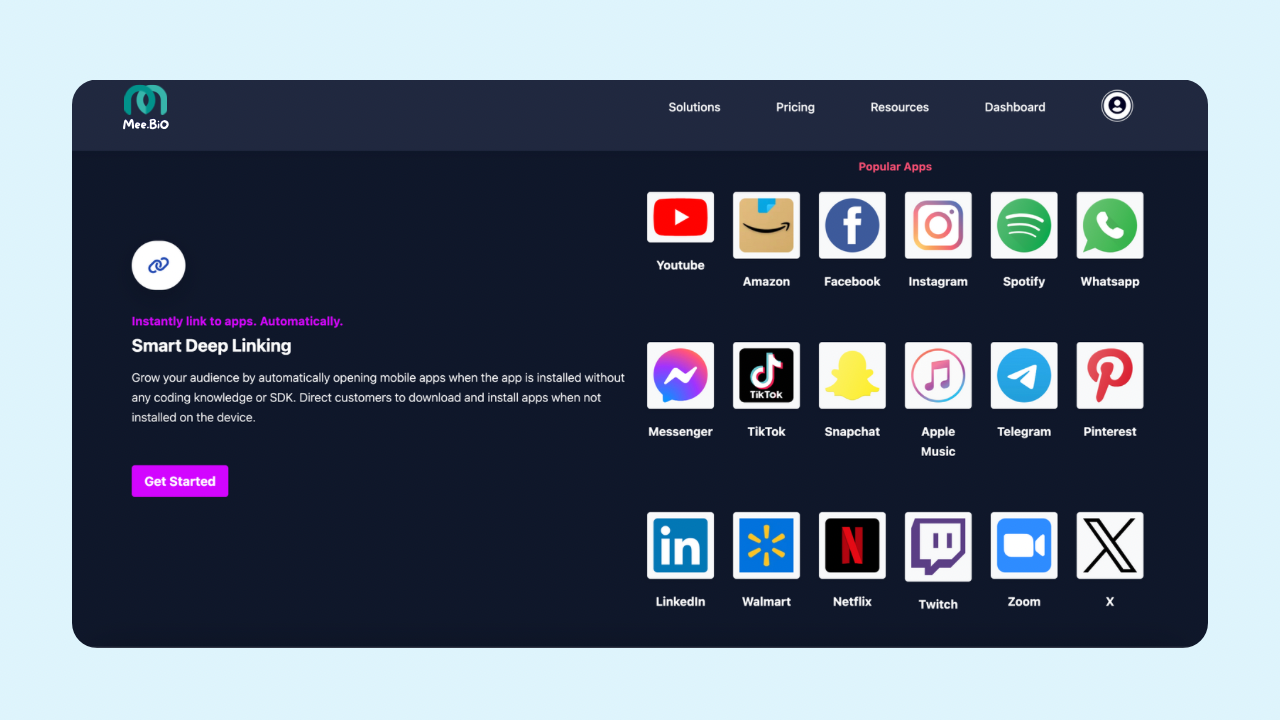Click the X label text
1280x720 pixels.
coord(1110,602)
